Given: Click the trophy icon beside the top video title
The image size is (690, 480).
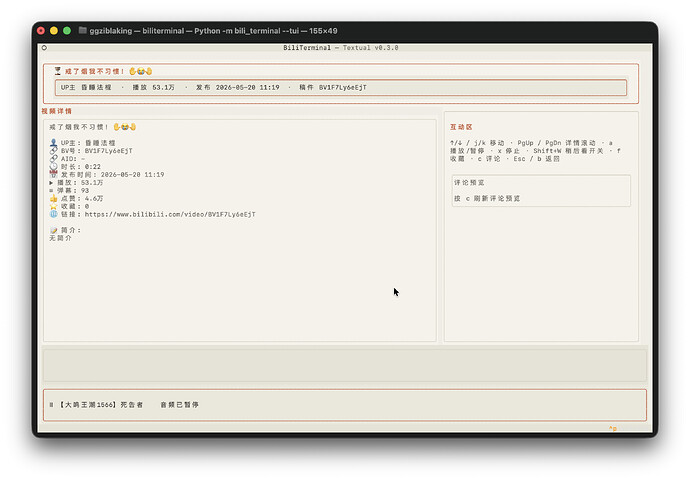Looking at the screenshot, I should (58, 71).
